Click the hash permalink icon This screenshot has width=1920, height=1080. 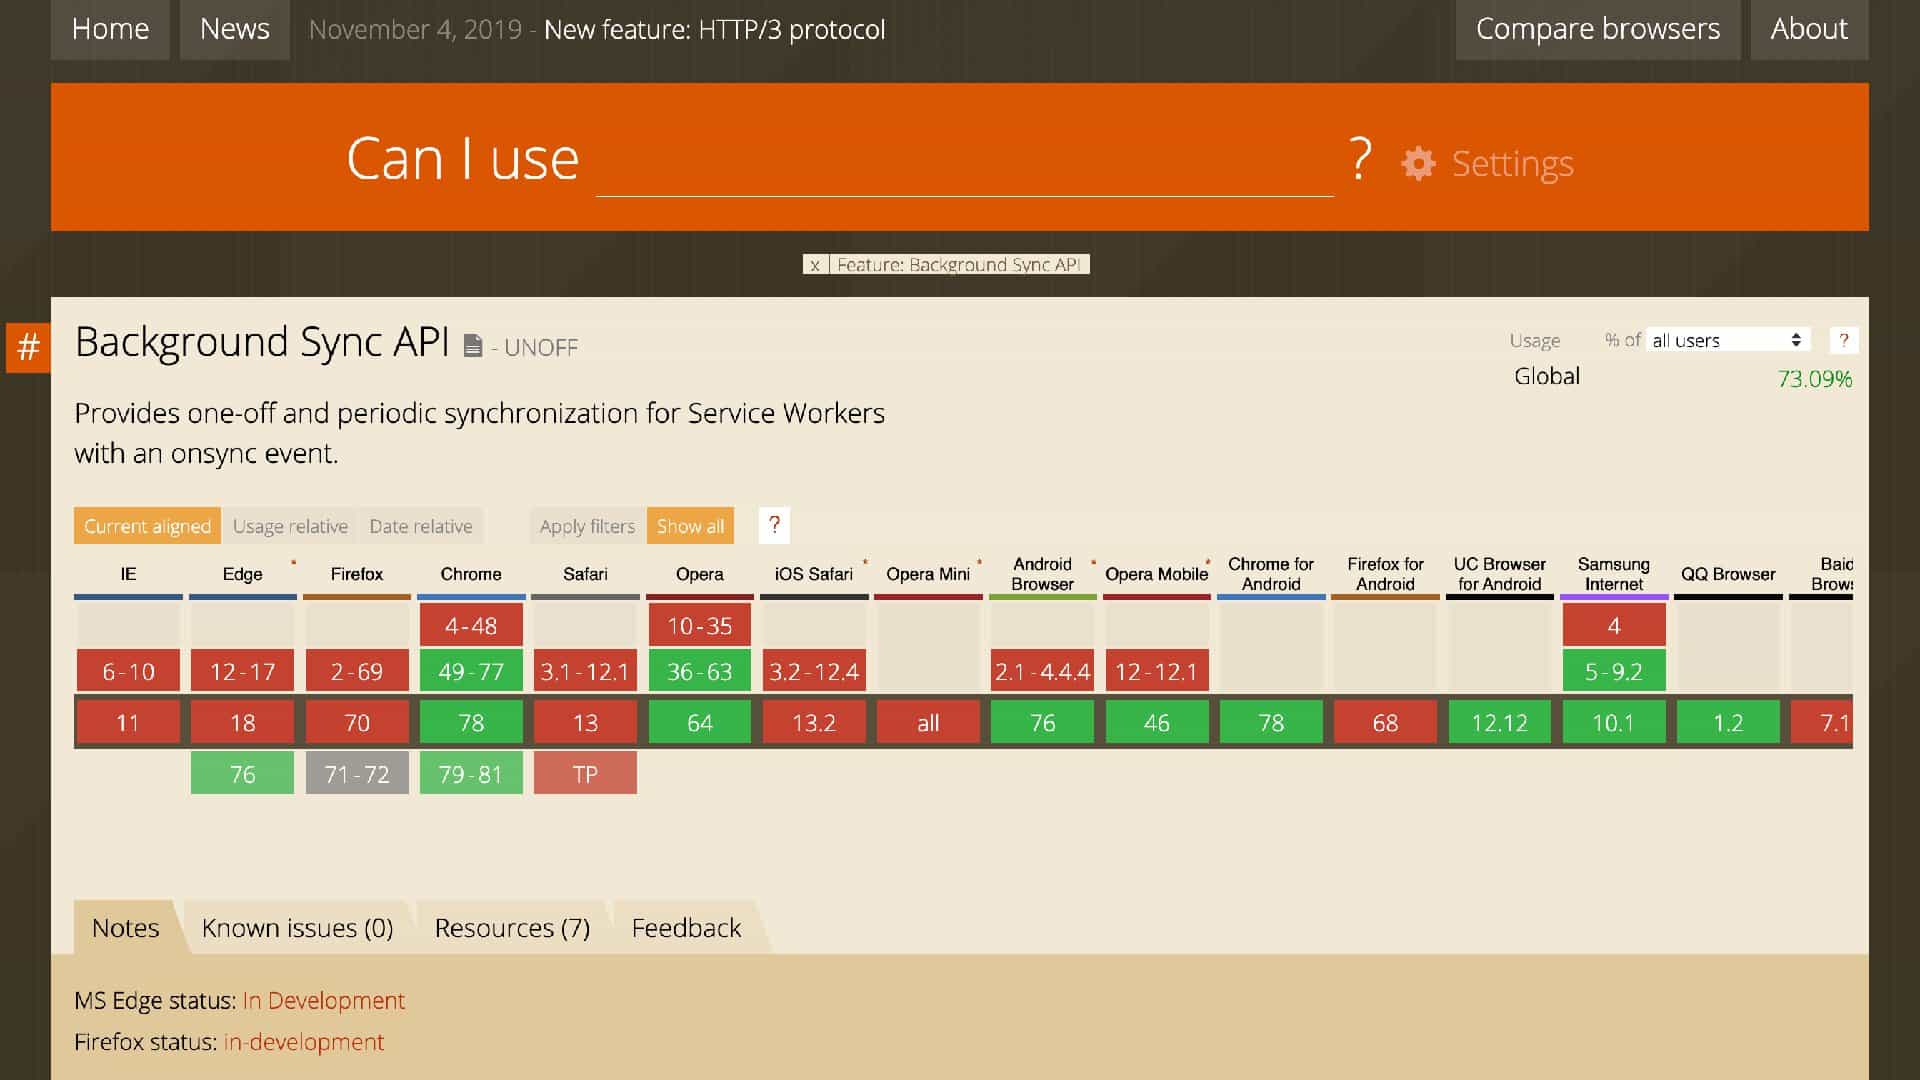click(28, 347)
